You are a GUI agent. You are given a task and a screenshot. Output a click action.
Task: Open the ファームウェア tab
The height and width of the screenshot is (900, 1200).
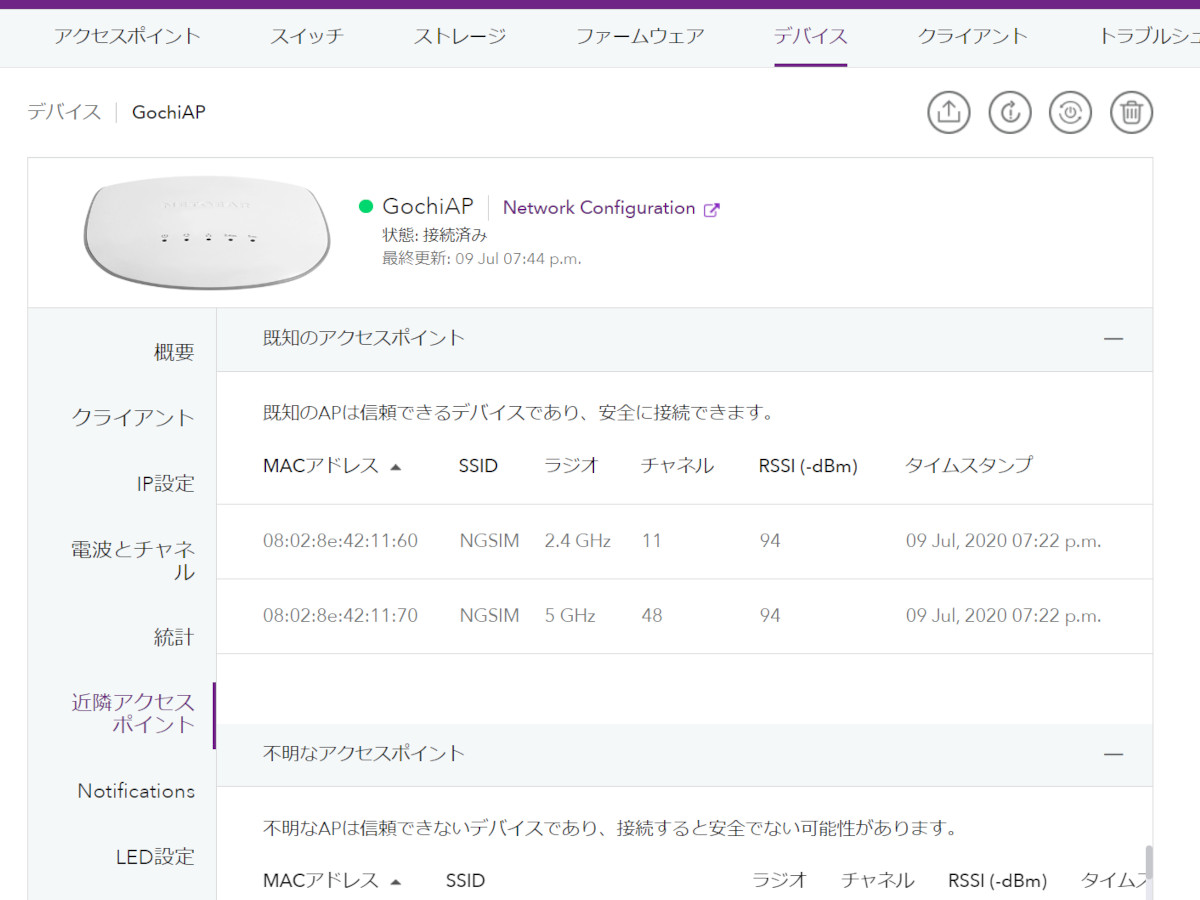[640, 37]
